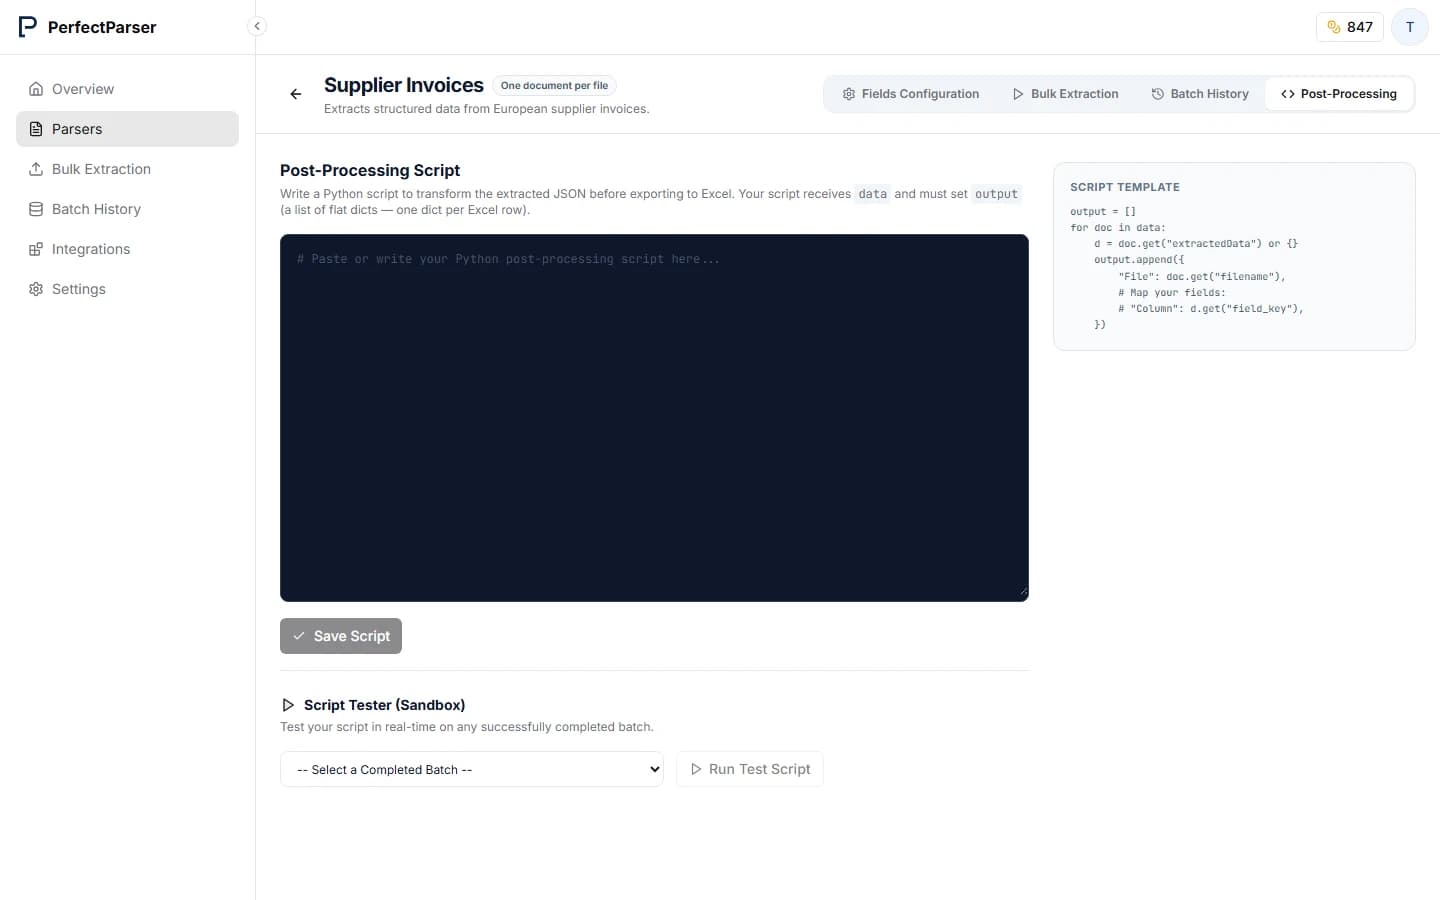Click the Post-Processing Script heading
Screen dimensions: 1440x900
click(x=370, y=170)
